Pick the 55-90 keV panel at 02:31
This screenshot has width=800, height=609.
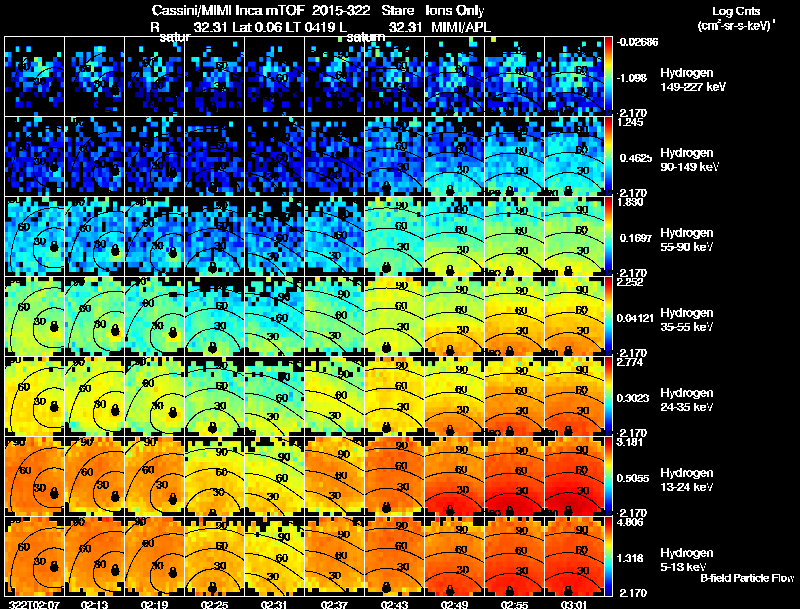pos(274,236)
